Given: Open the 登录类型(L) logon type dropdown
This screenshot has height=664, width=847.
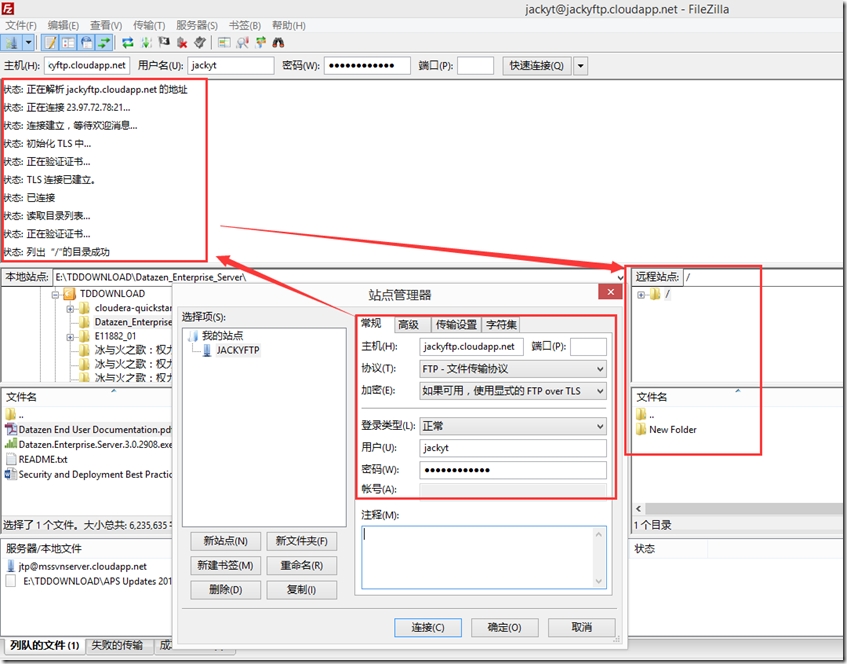Looking at the screenshot, I should (x=513, y=426).
